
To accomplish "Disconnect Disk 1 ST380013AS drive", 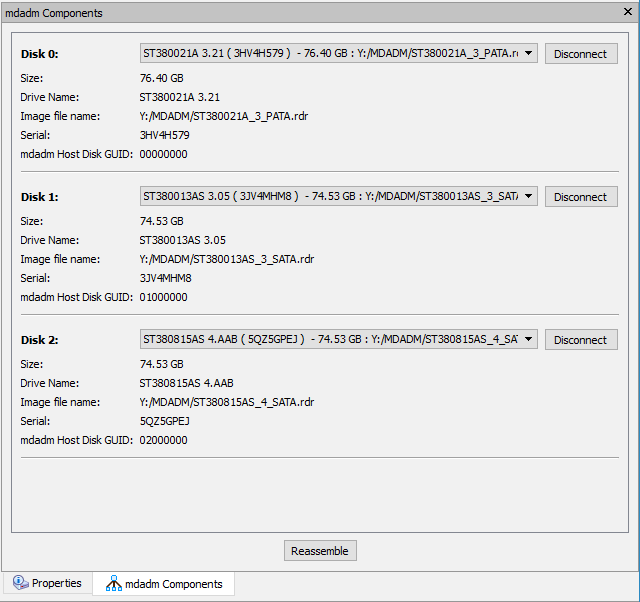I will tap(581, 196).
